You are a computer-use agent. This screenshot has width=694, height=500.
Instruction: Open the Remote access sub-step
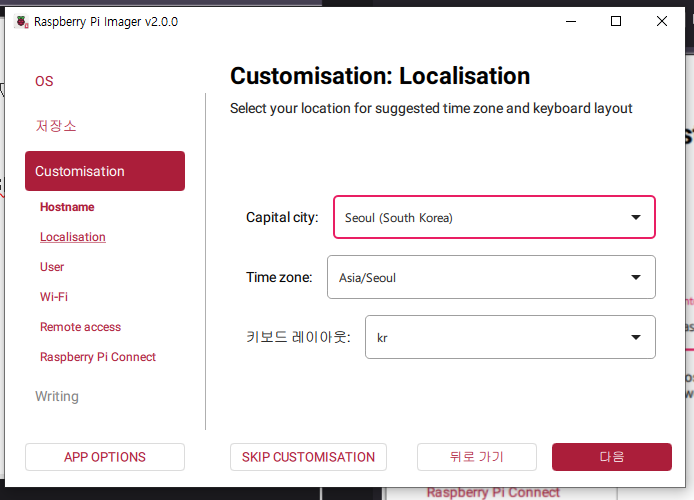coord(80,327)
